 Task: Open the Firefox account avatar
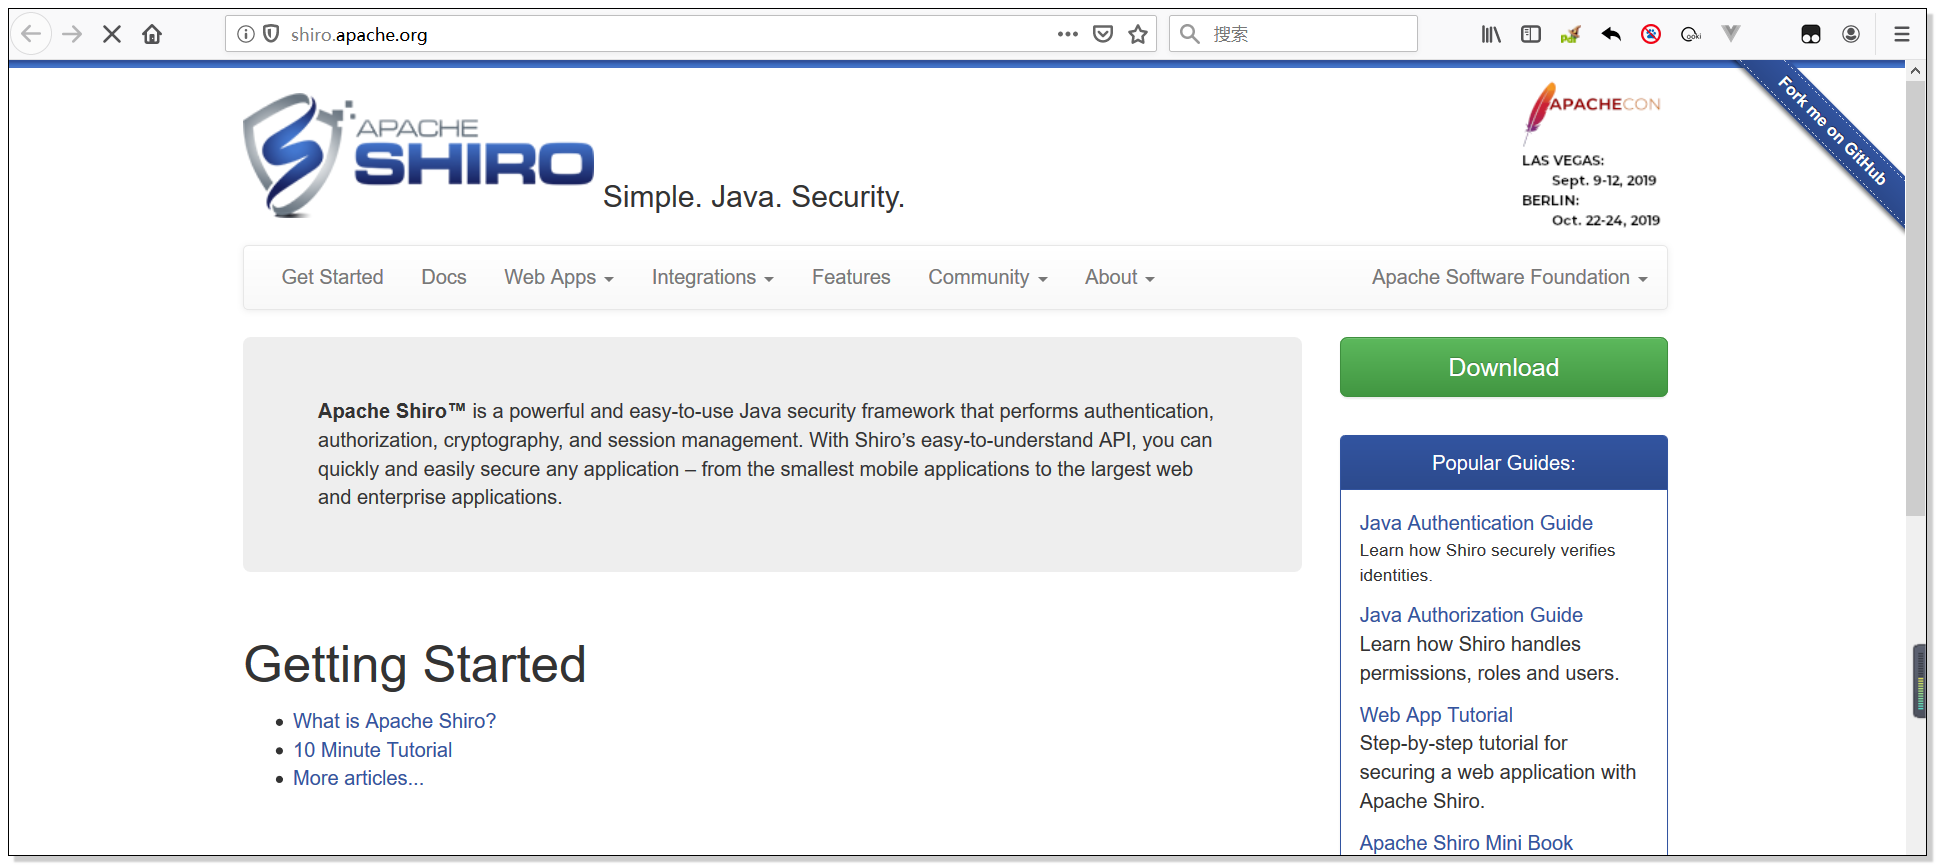click(1851, 34)
